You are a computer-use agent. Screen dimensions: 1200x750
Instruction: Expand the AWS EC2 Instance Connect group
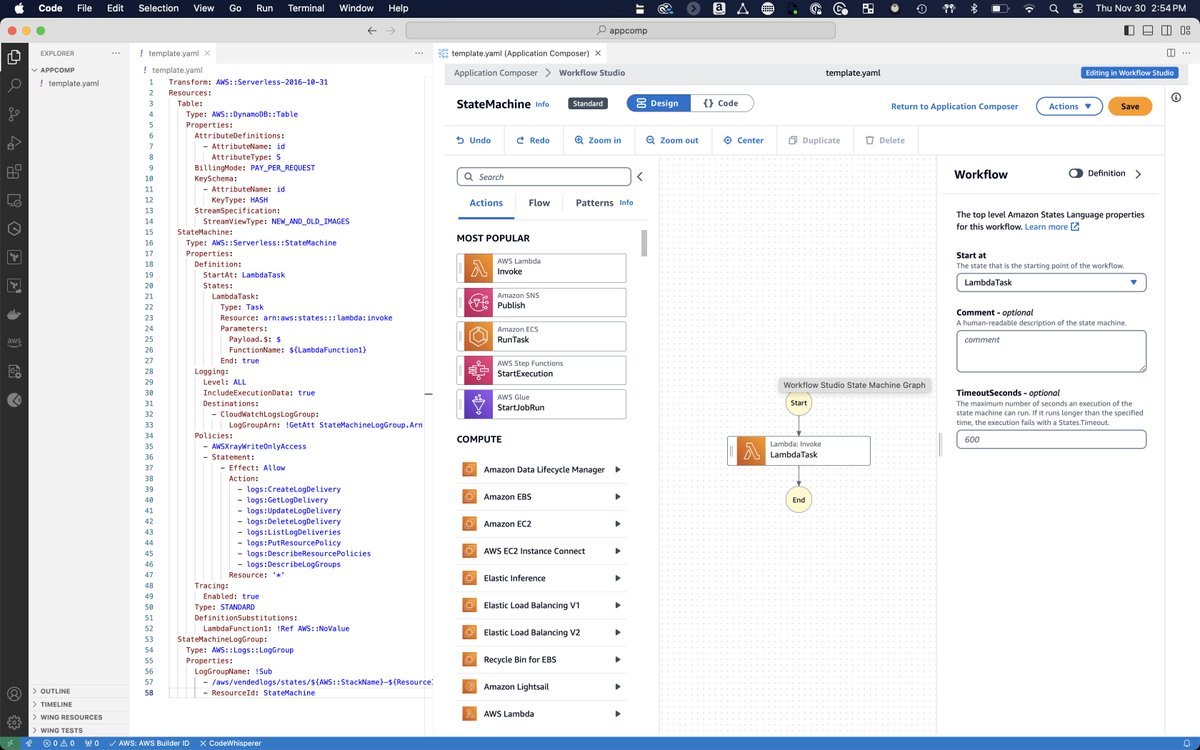(617, 550)
